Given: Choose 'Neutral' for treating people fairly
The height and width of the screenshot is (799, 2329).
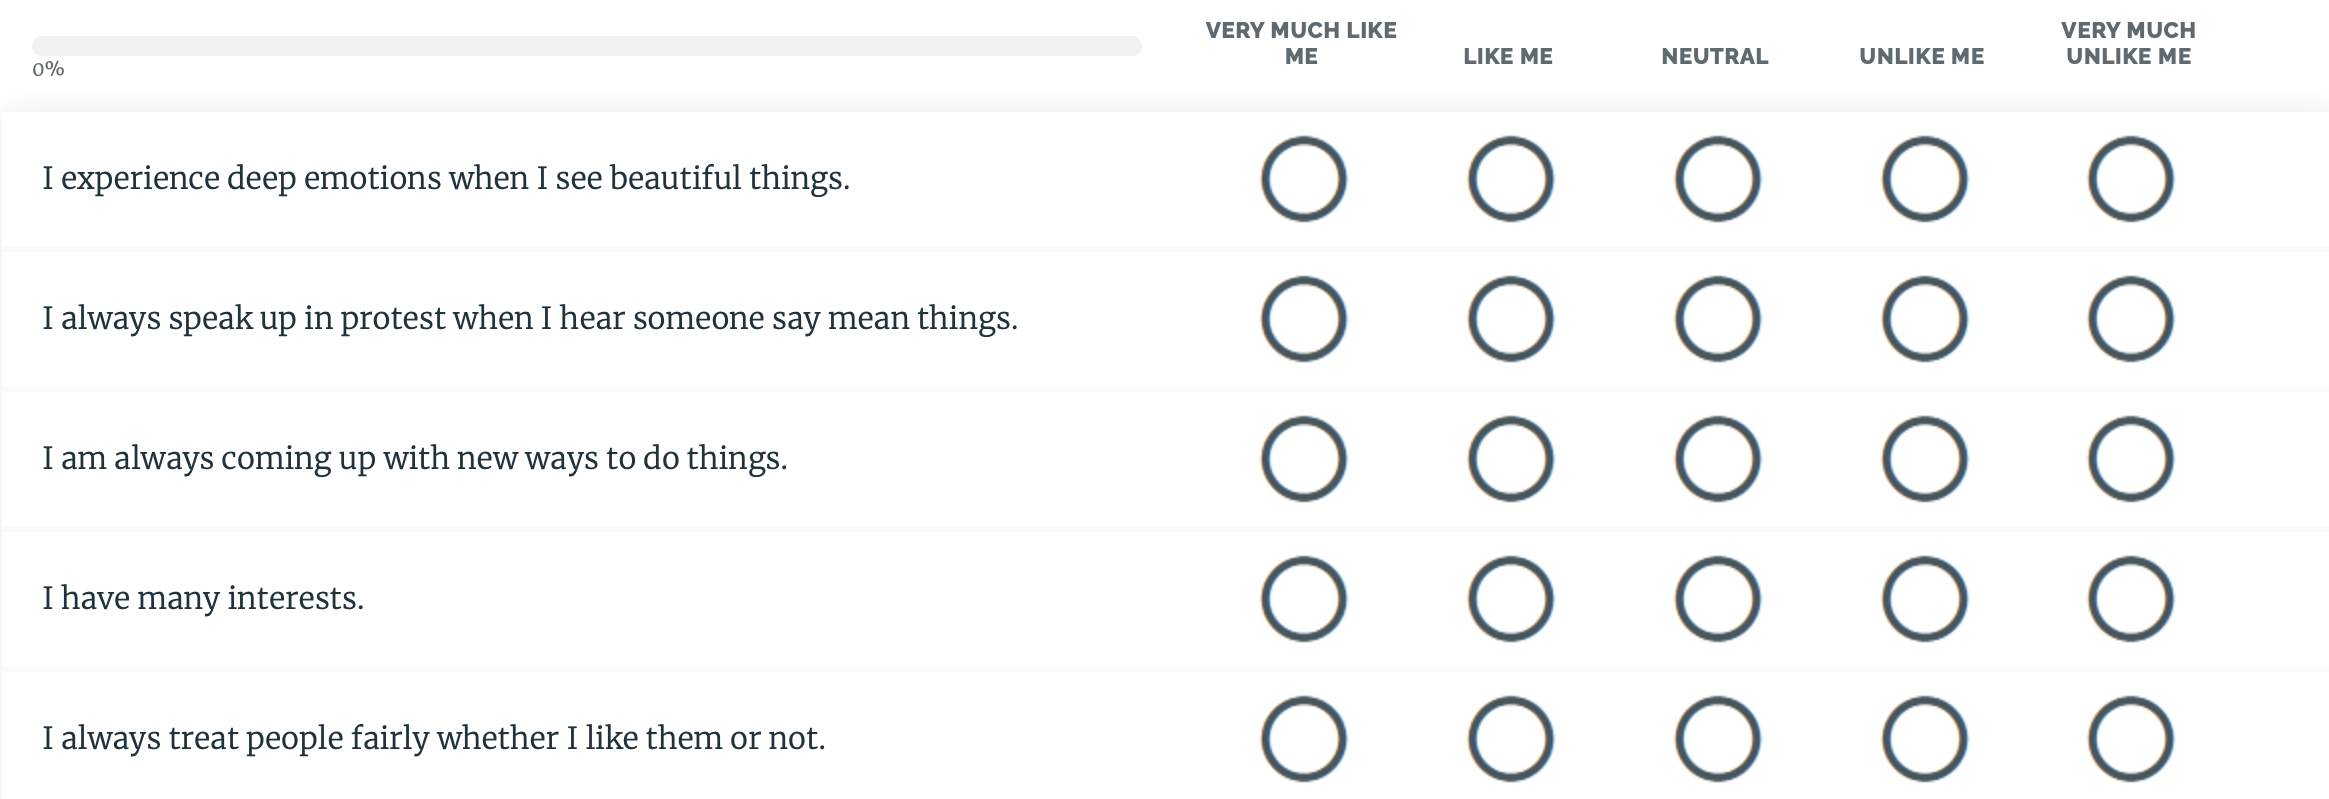Looking at the screenshot, I should click(1717, 739).
